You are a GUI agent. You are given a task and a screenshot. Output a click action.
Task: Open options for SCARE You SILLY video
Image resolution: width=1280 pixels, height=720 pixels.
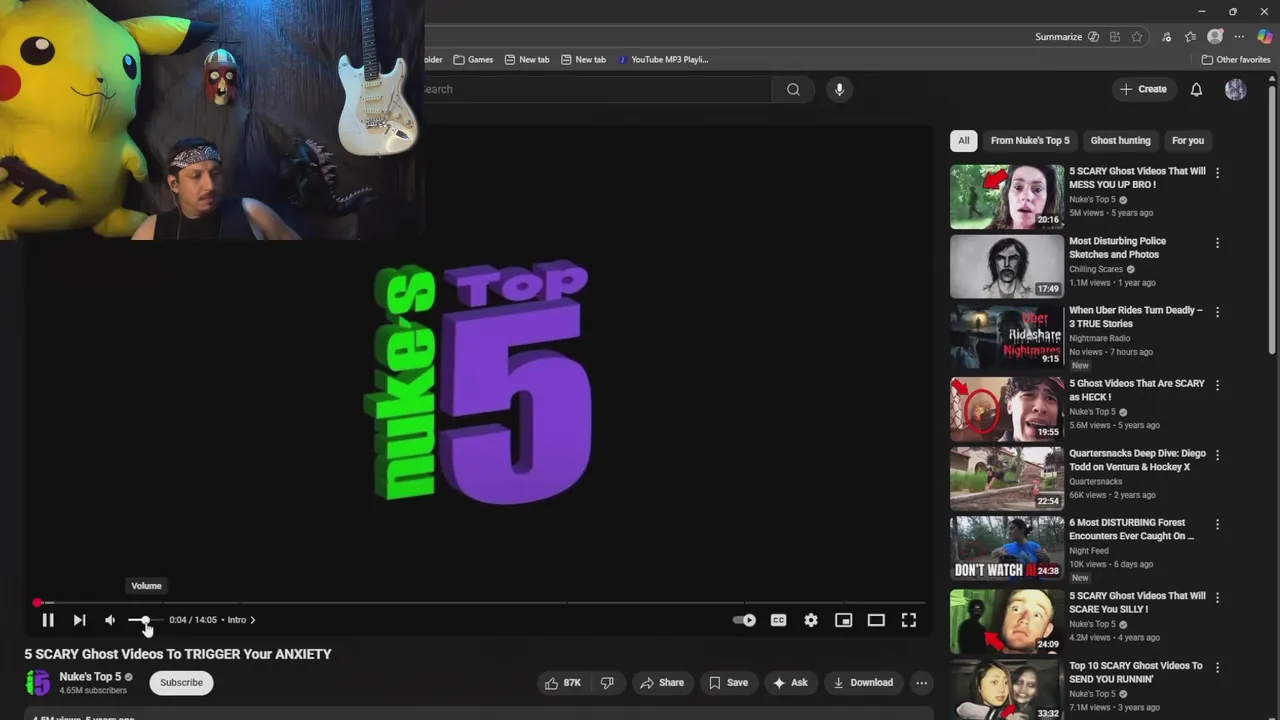tap(1217, 597)
